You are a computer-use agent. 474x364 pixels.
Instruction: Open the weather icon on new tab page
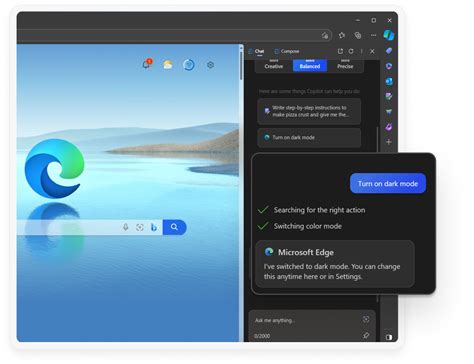pos(168,64)
